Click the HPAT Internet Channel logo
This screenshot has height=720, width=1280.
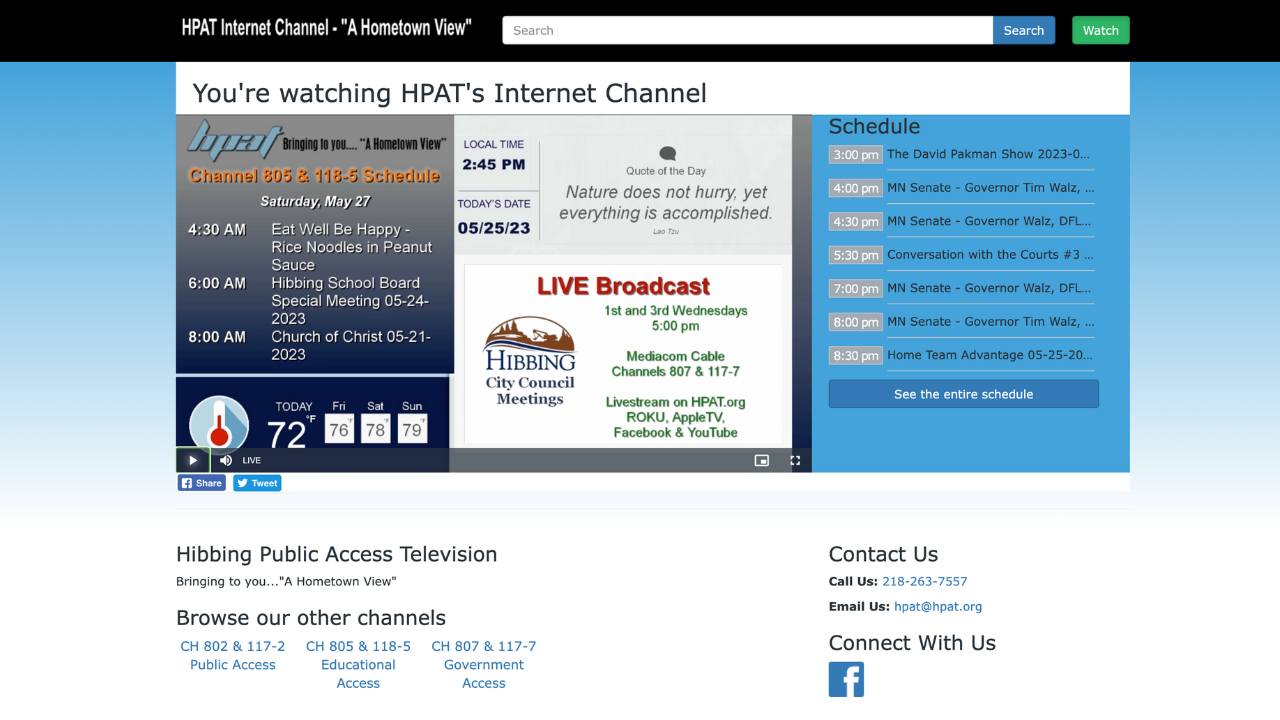coord(324,28)
